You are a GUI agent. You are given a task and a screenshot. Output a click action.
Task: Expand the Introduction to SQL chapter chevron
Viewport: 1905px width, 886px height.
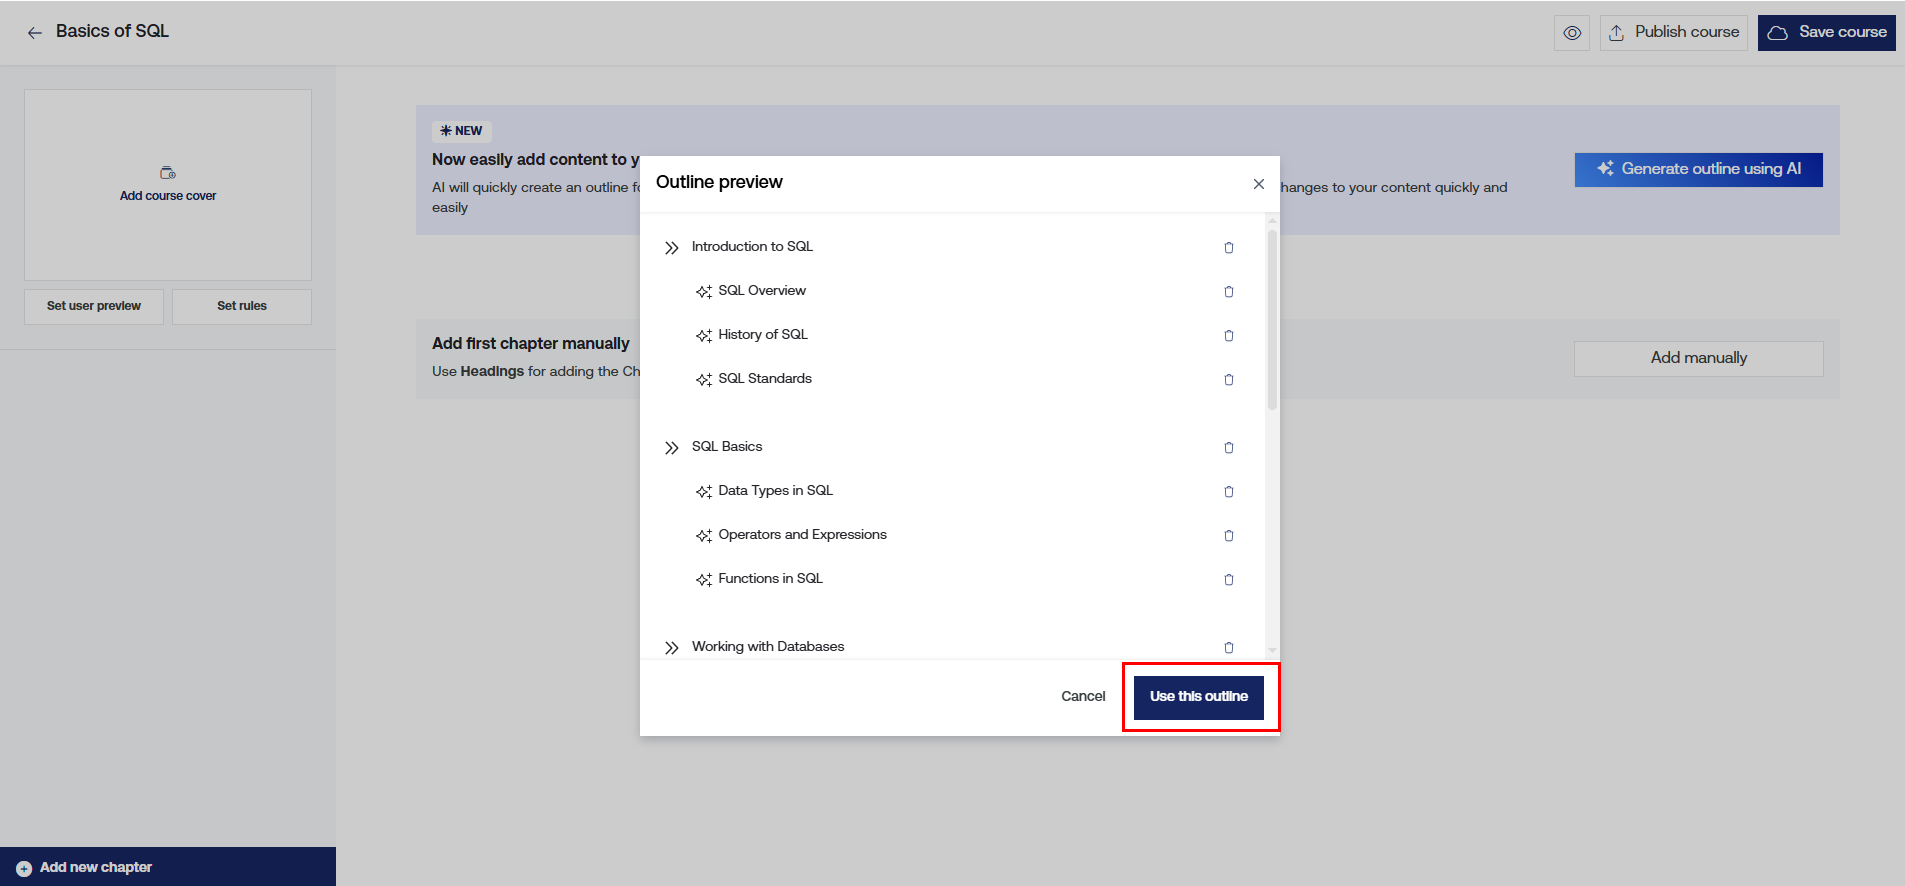click(671, 248)
